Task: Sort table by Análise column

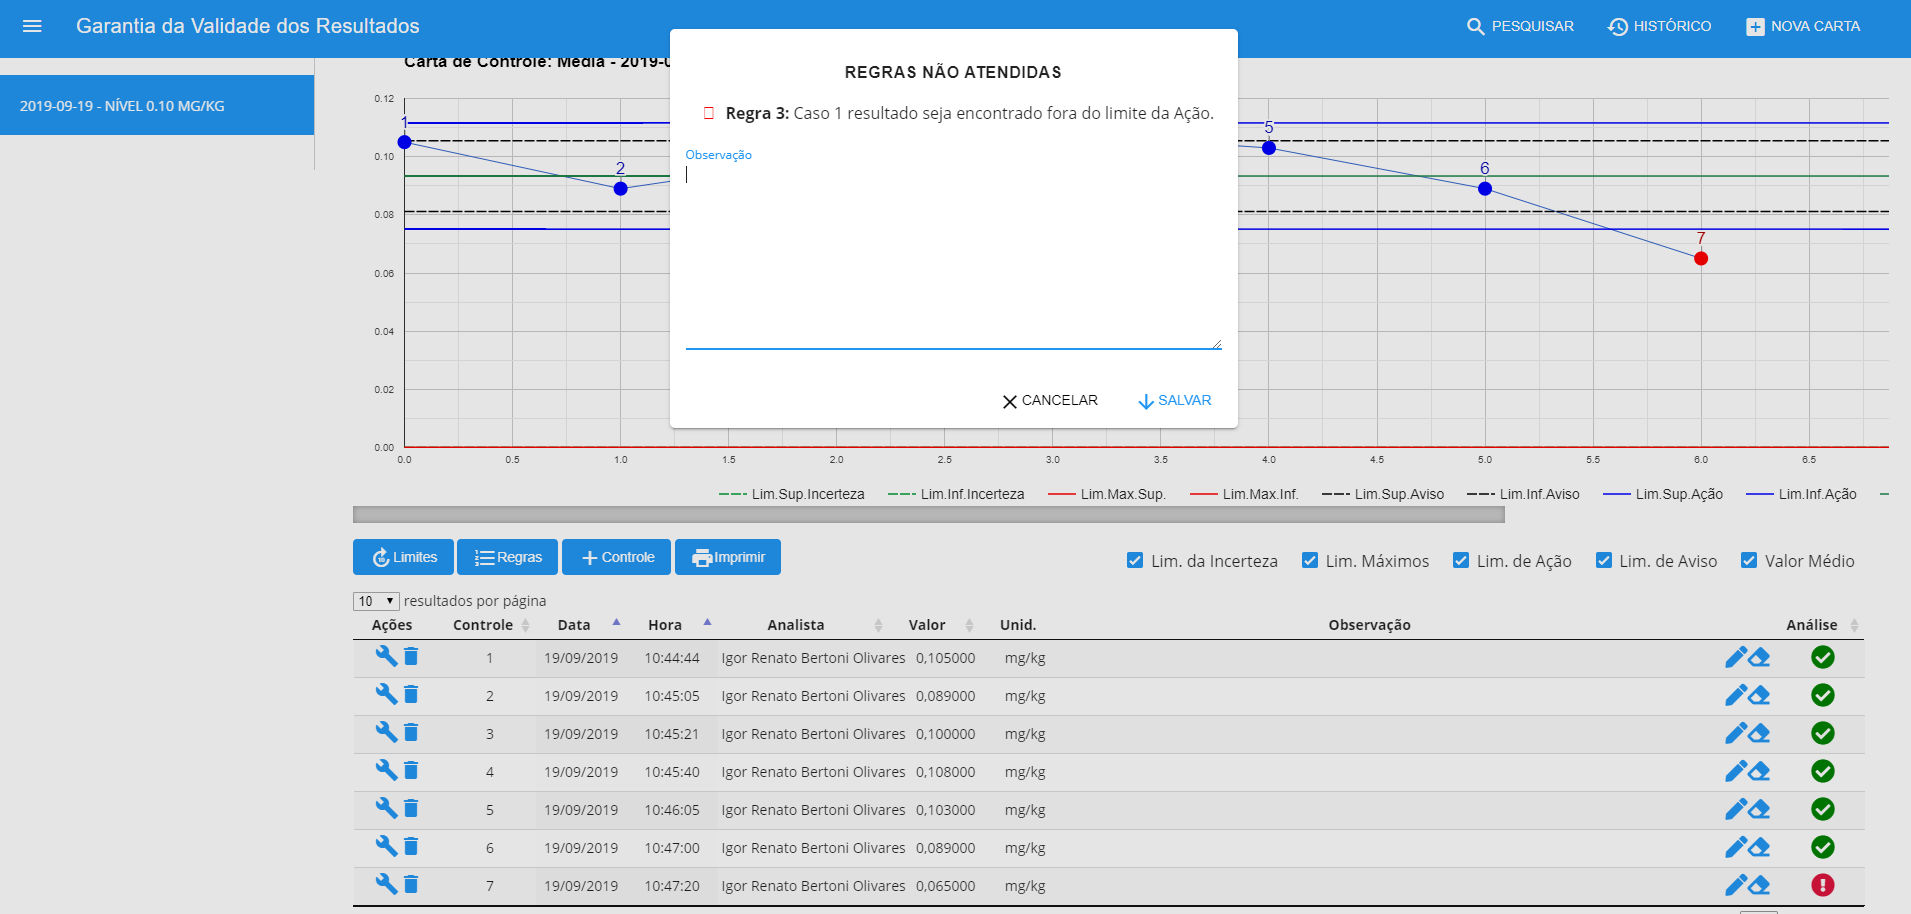Action: (x=1811, y=625)
